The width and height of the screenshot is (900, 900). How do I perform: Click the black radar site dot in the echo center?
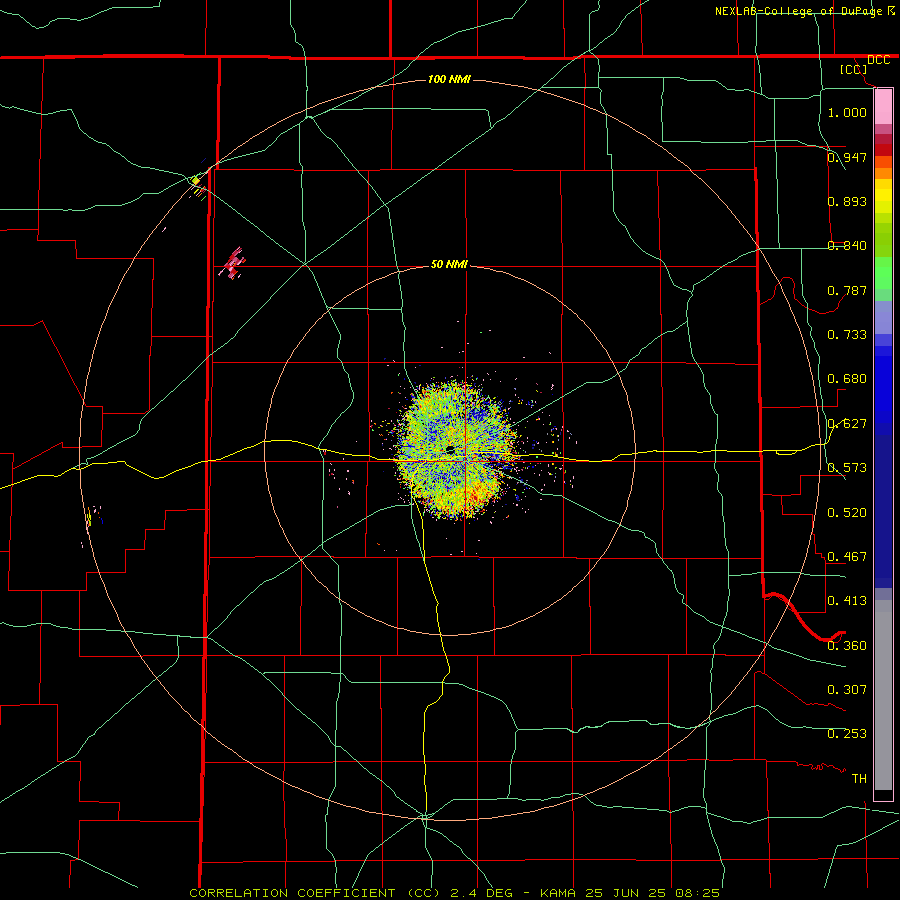pyautogui.click(x=451, y=449)
